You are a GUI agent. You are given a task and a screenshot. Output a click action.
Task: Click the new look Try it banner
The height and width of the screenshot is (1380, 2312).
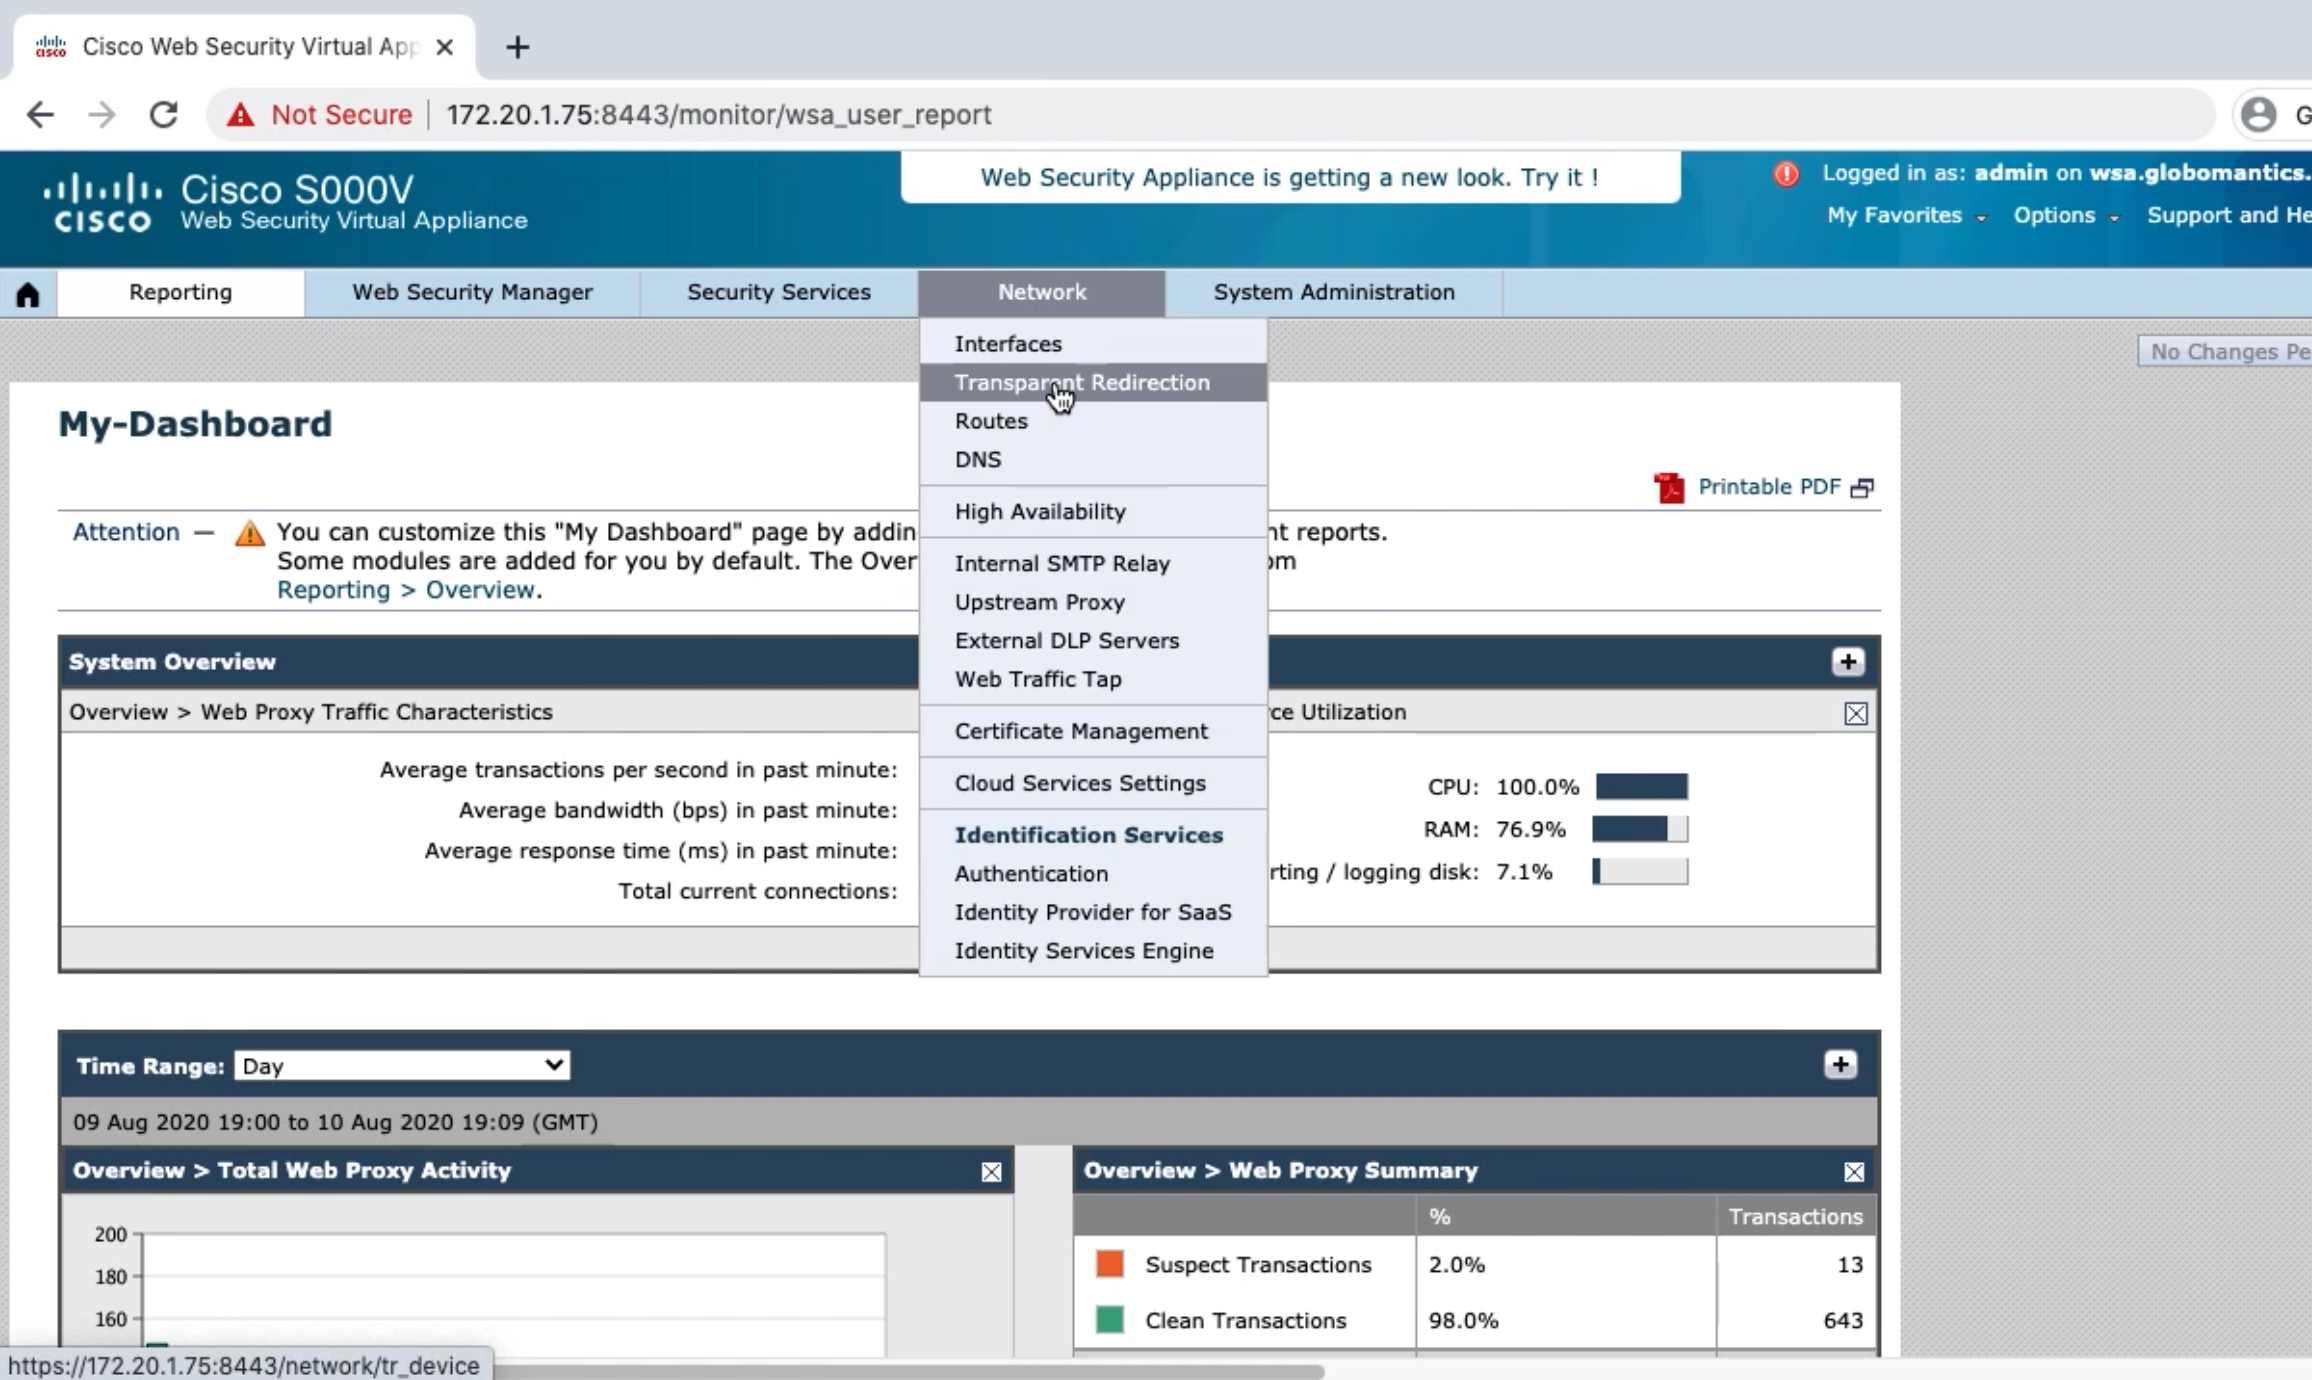tap(1290, 177)
